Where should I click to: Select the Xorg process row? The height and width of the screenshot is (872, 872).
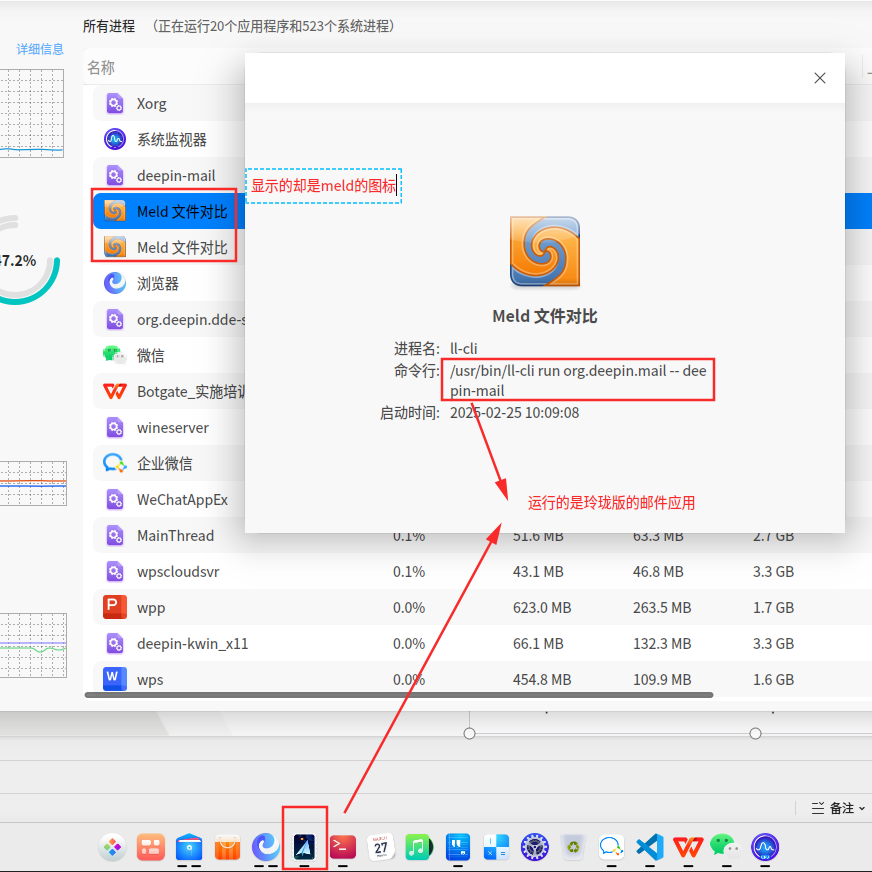[169, 103]
